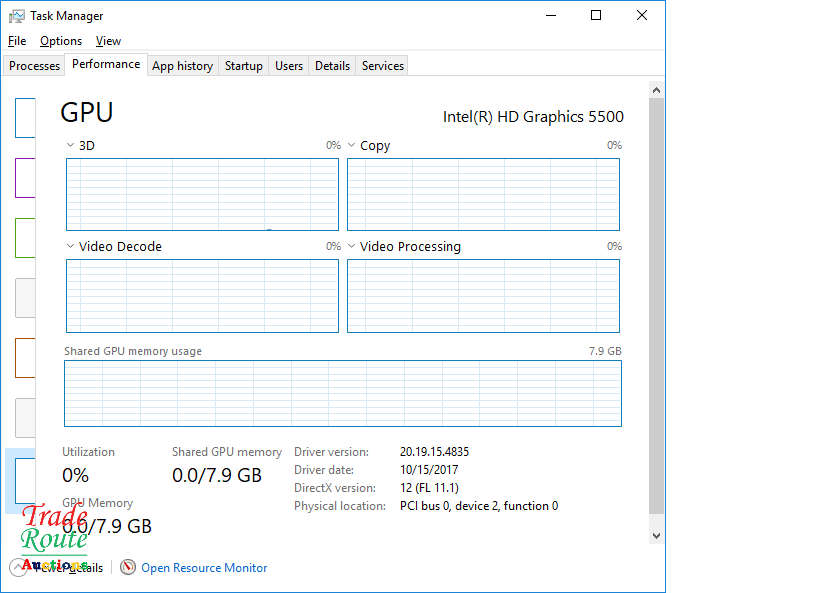Open the View menu
This screenshot has width=819, height=593.
click(x=108, y=41)
